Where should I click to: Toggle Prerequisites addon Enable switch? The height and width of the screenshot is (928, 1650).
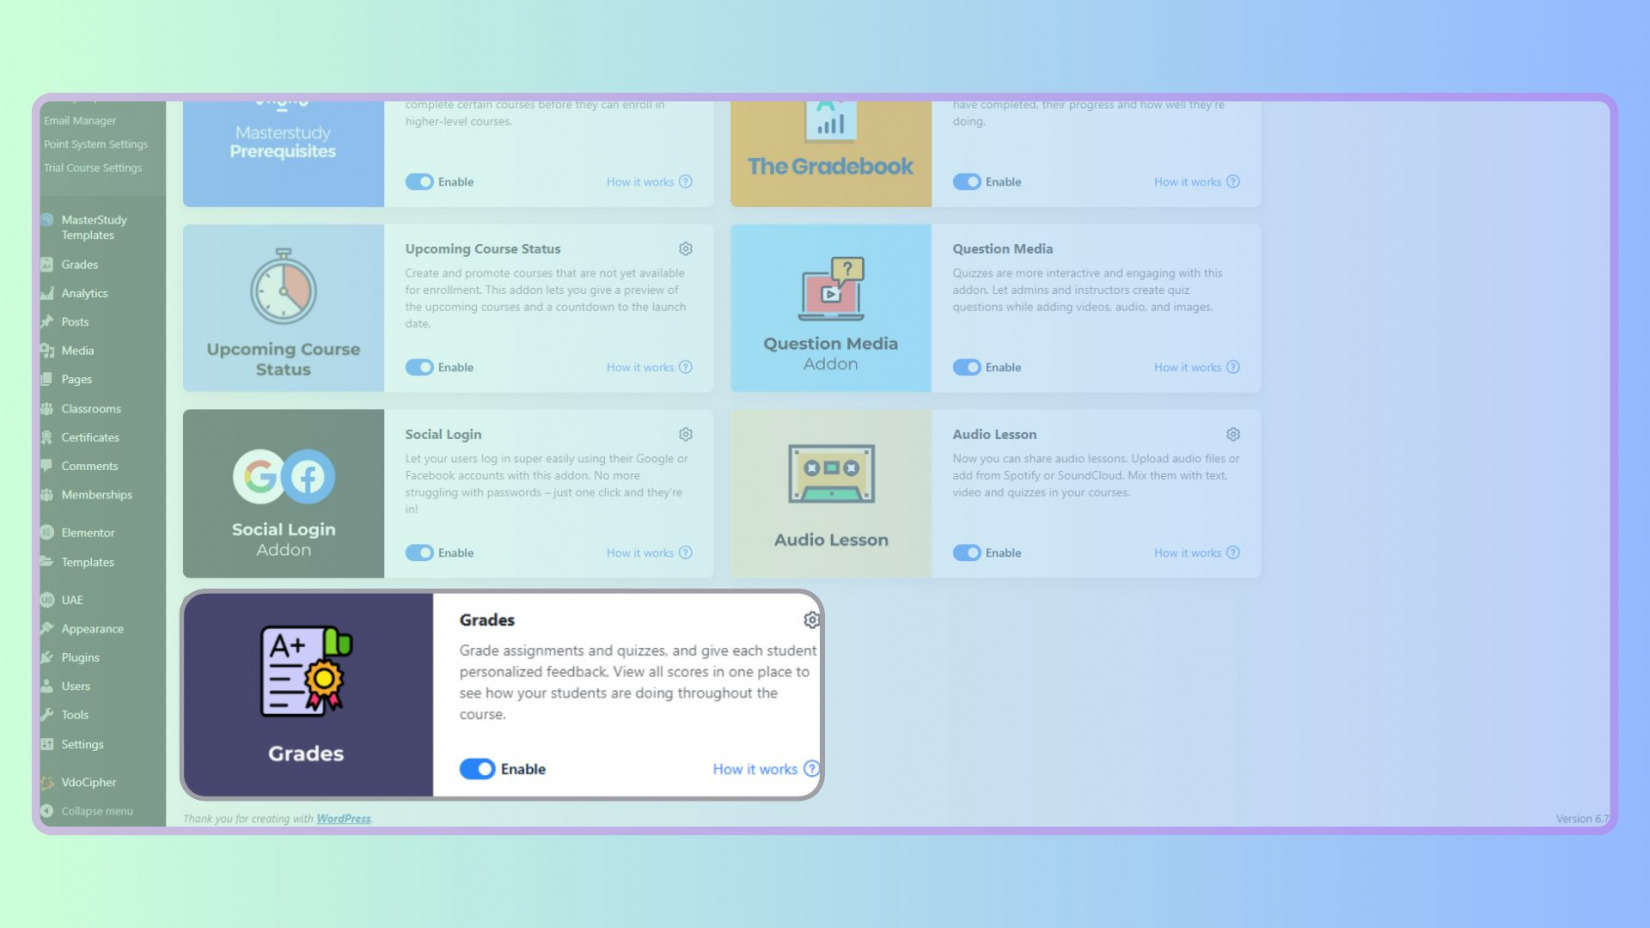click(x=419, y=182)
